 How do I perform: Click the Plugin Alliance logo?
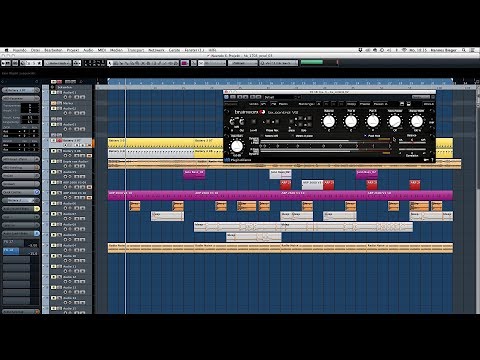(x=238, y=160)
